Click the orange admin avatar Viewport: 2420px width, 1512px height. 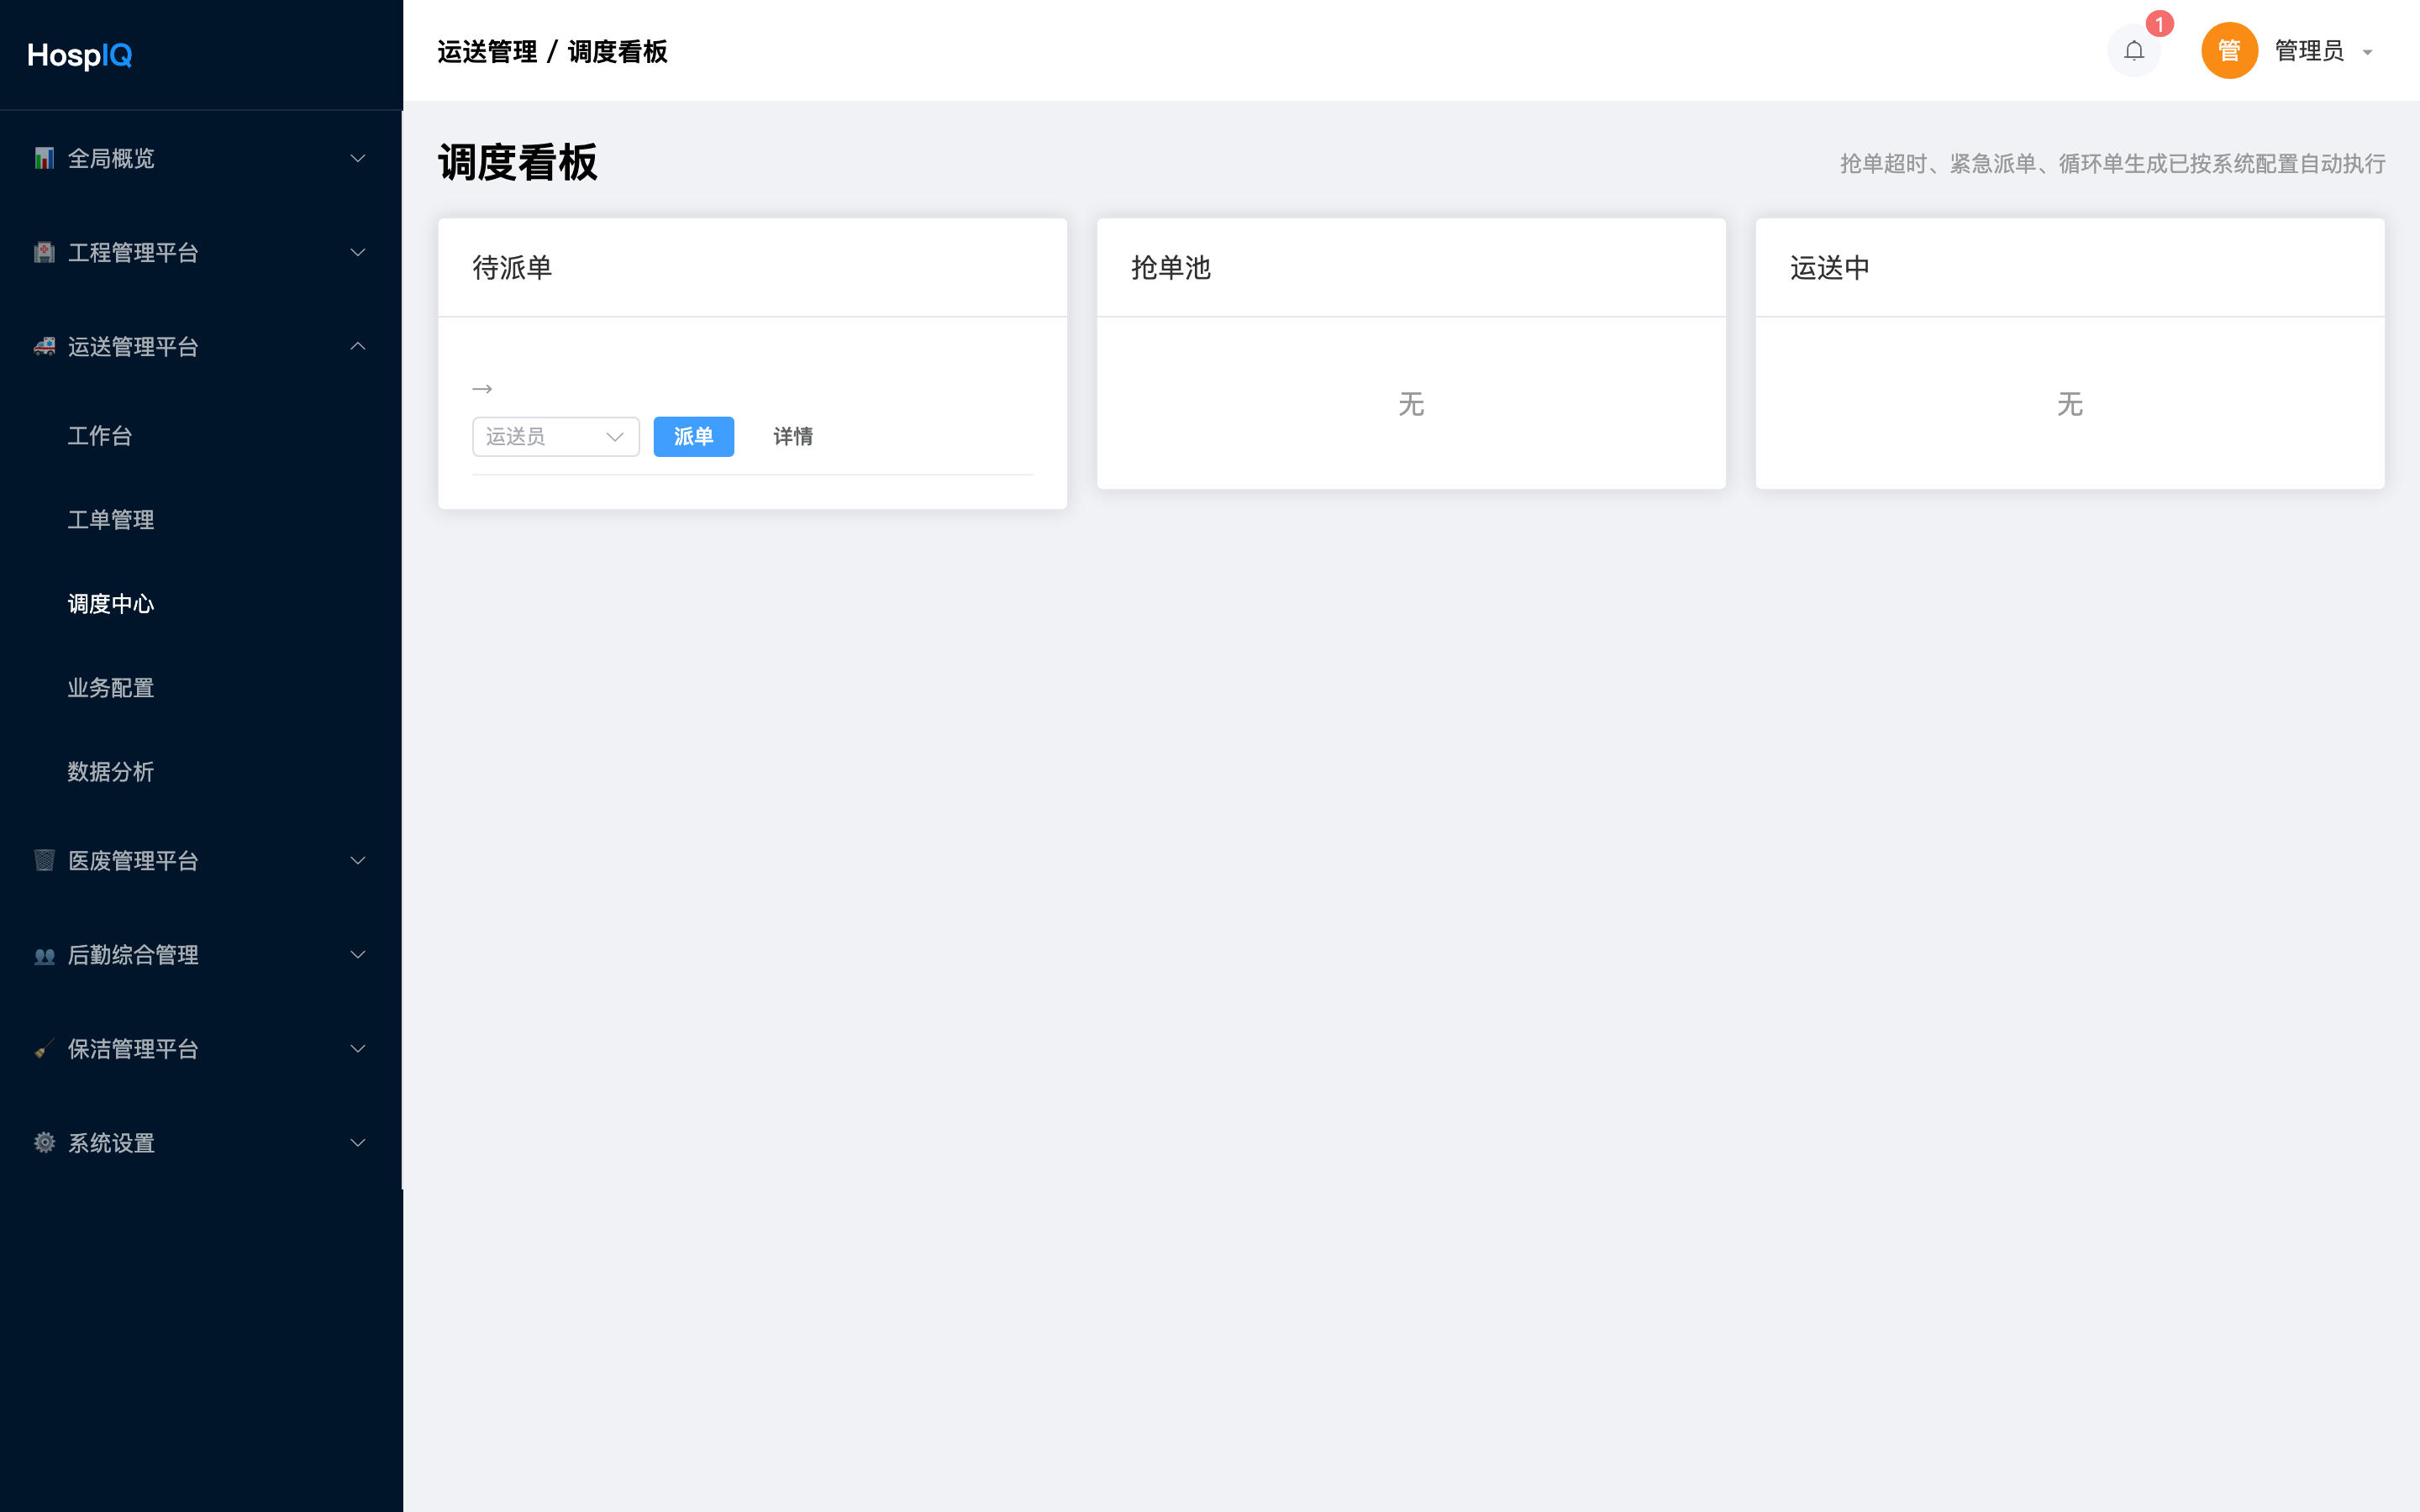coord(2229,51)
